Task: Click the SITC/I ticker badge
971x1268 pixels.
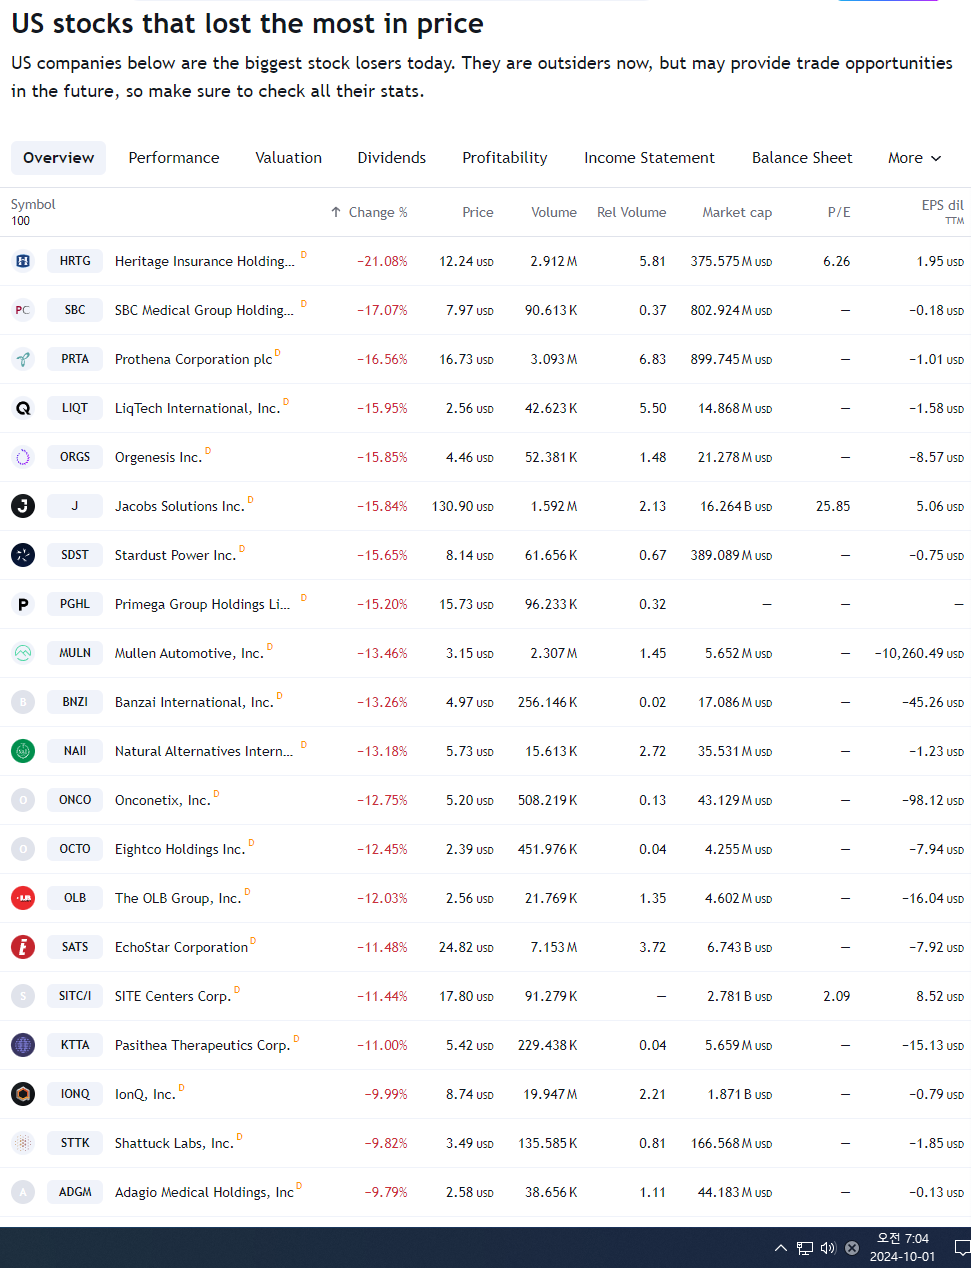Action: 75,996
